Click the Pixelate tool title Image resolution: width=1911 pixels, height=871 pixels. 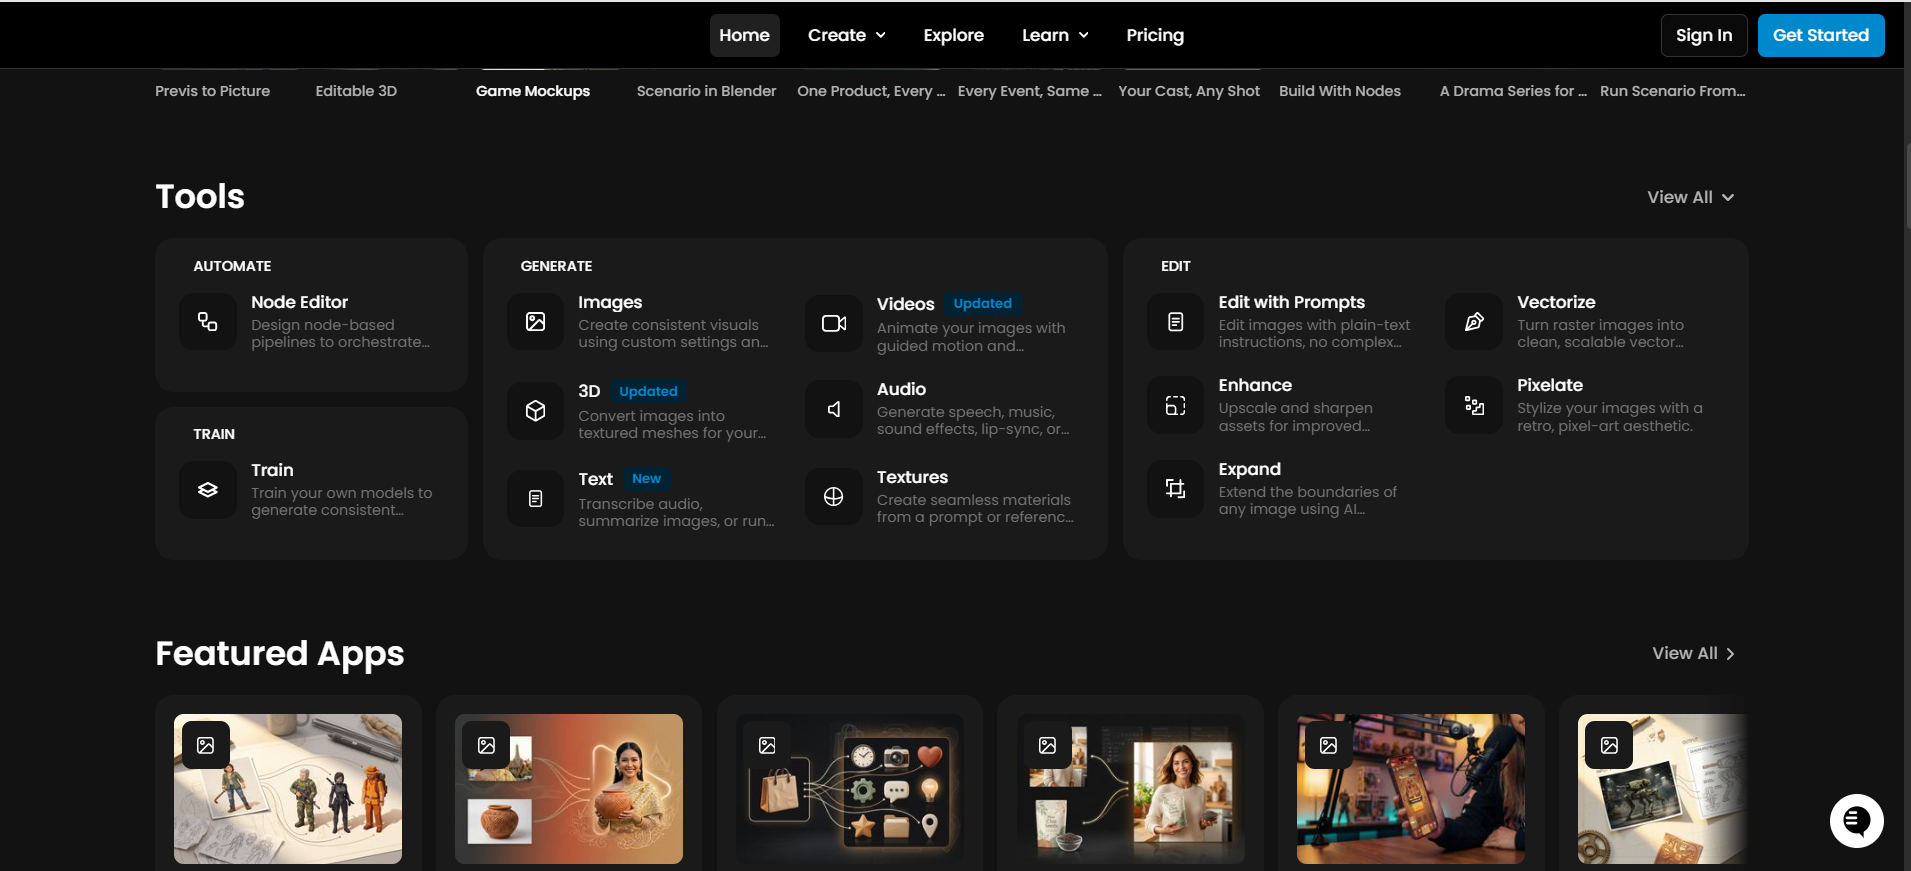1550,385
